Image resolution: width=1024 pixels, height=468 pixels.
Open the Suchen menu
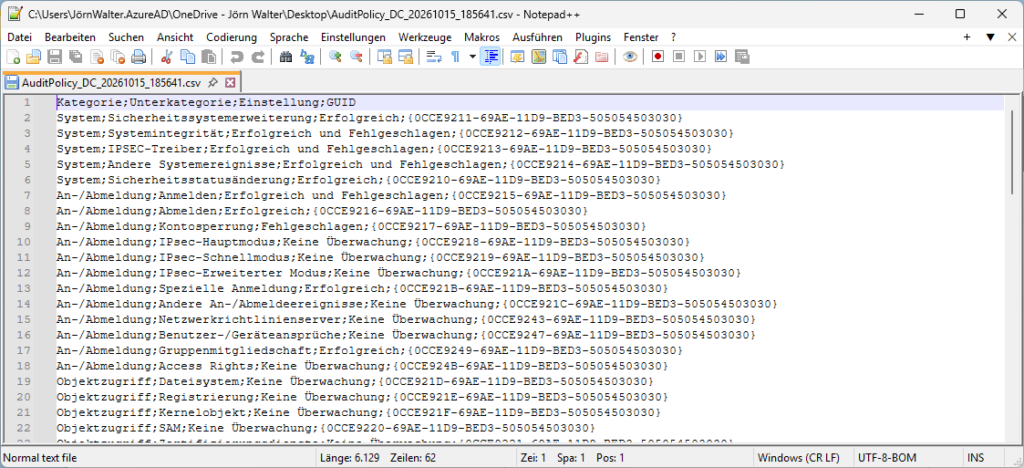126,37
